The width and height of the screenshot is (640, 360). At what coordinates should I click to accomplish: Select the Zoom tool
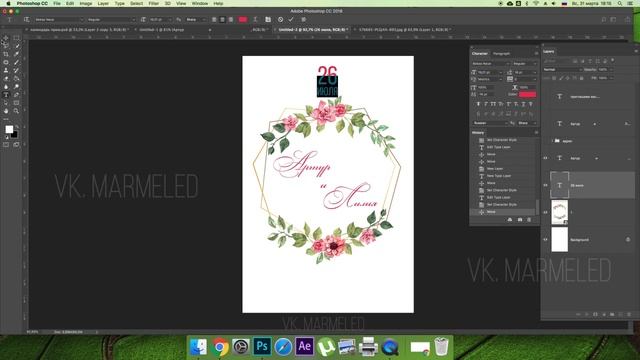coord(16,111)
